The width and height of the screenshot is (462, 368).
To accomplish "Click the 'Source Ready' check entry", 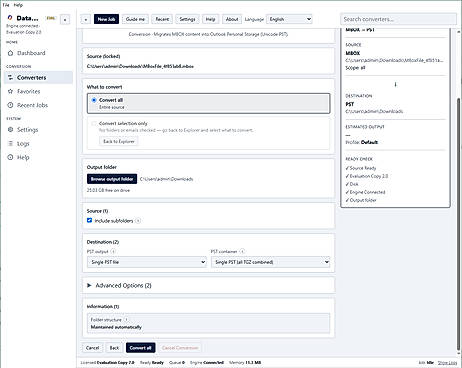I will pos(361,168).
